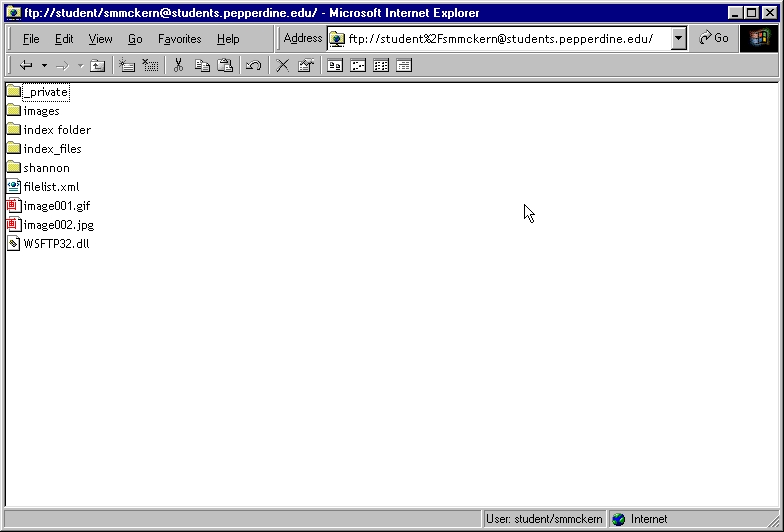The height and width of the screenshot is (532, 784).
Task: Select the image001.gif file icon
Action: click(x=14, y=206)
